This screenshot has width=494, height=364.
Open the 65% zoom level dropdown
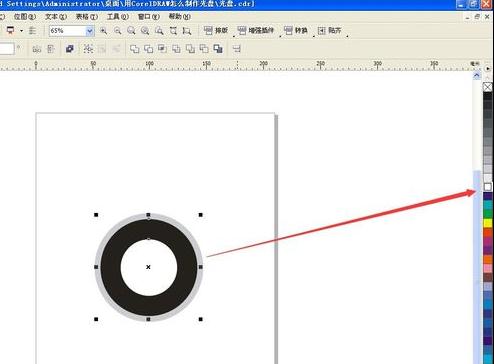point(90,31)
